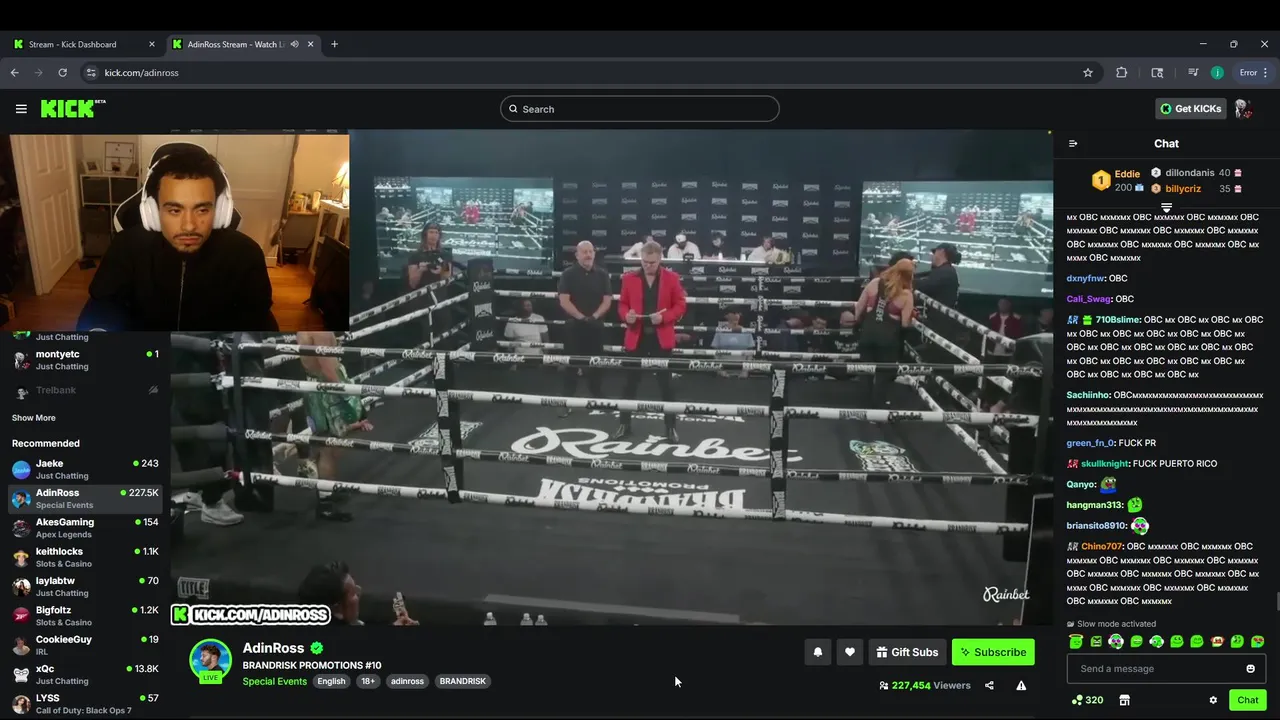
Task: Click username skullknight in chat
Action: 1105,464
